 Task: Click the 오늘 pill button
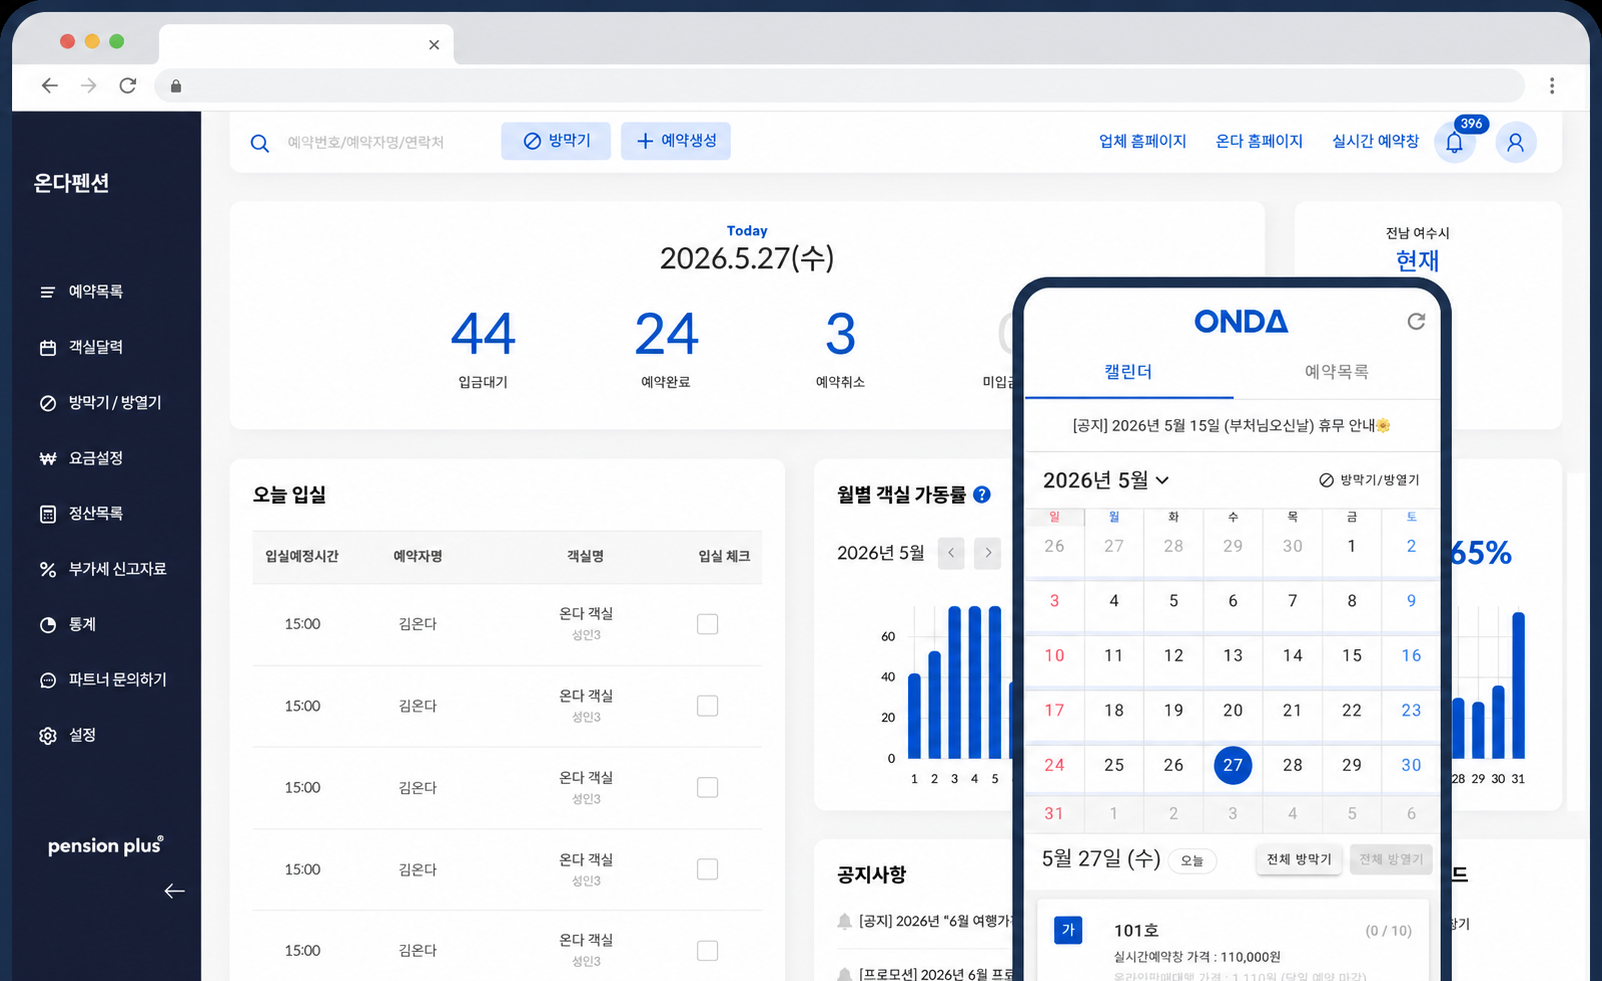click(x=1192, y=861)
